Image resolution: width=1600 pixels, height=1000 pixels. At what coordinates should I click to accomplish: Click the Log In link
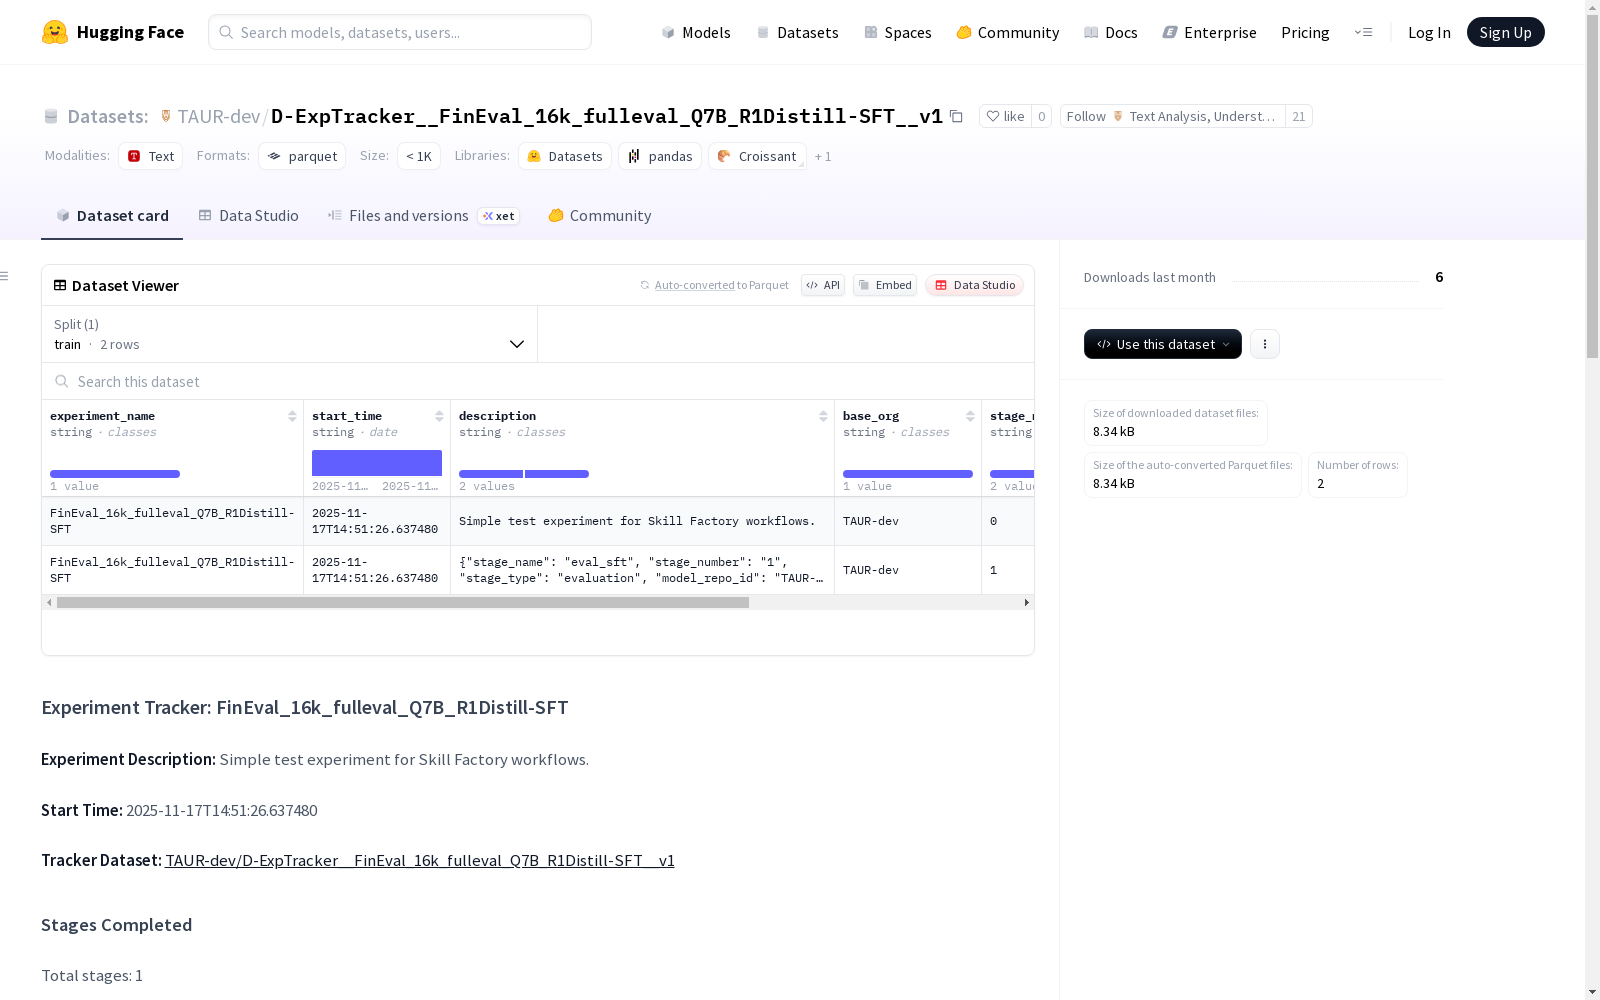click(1429, 32)
